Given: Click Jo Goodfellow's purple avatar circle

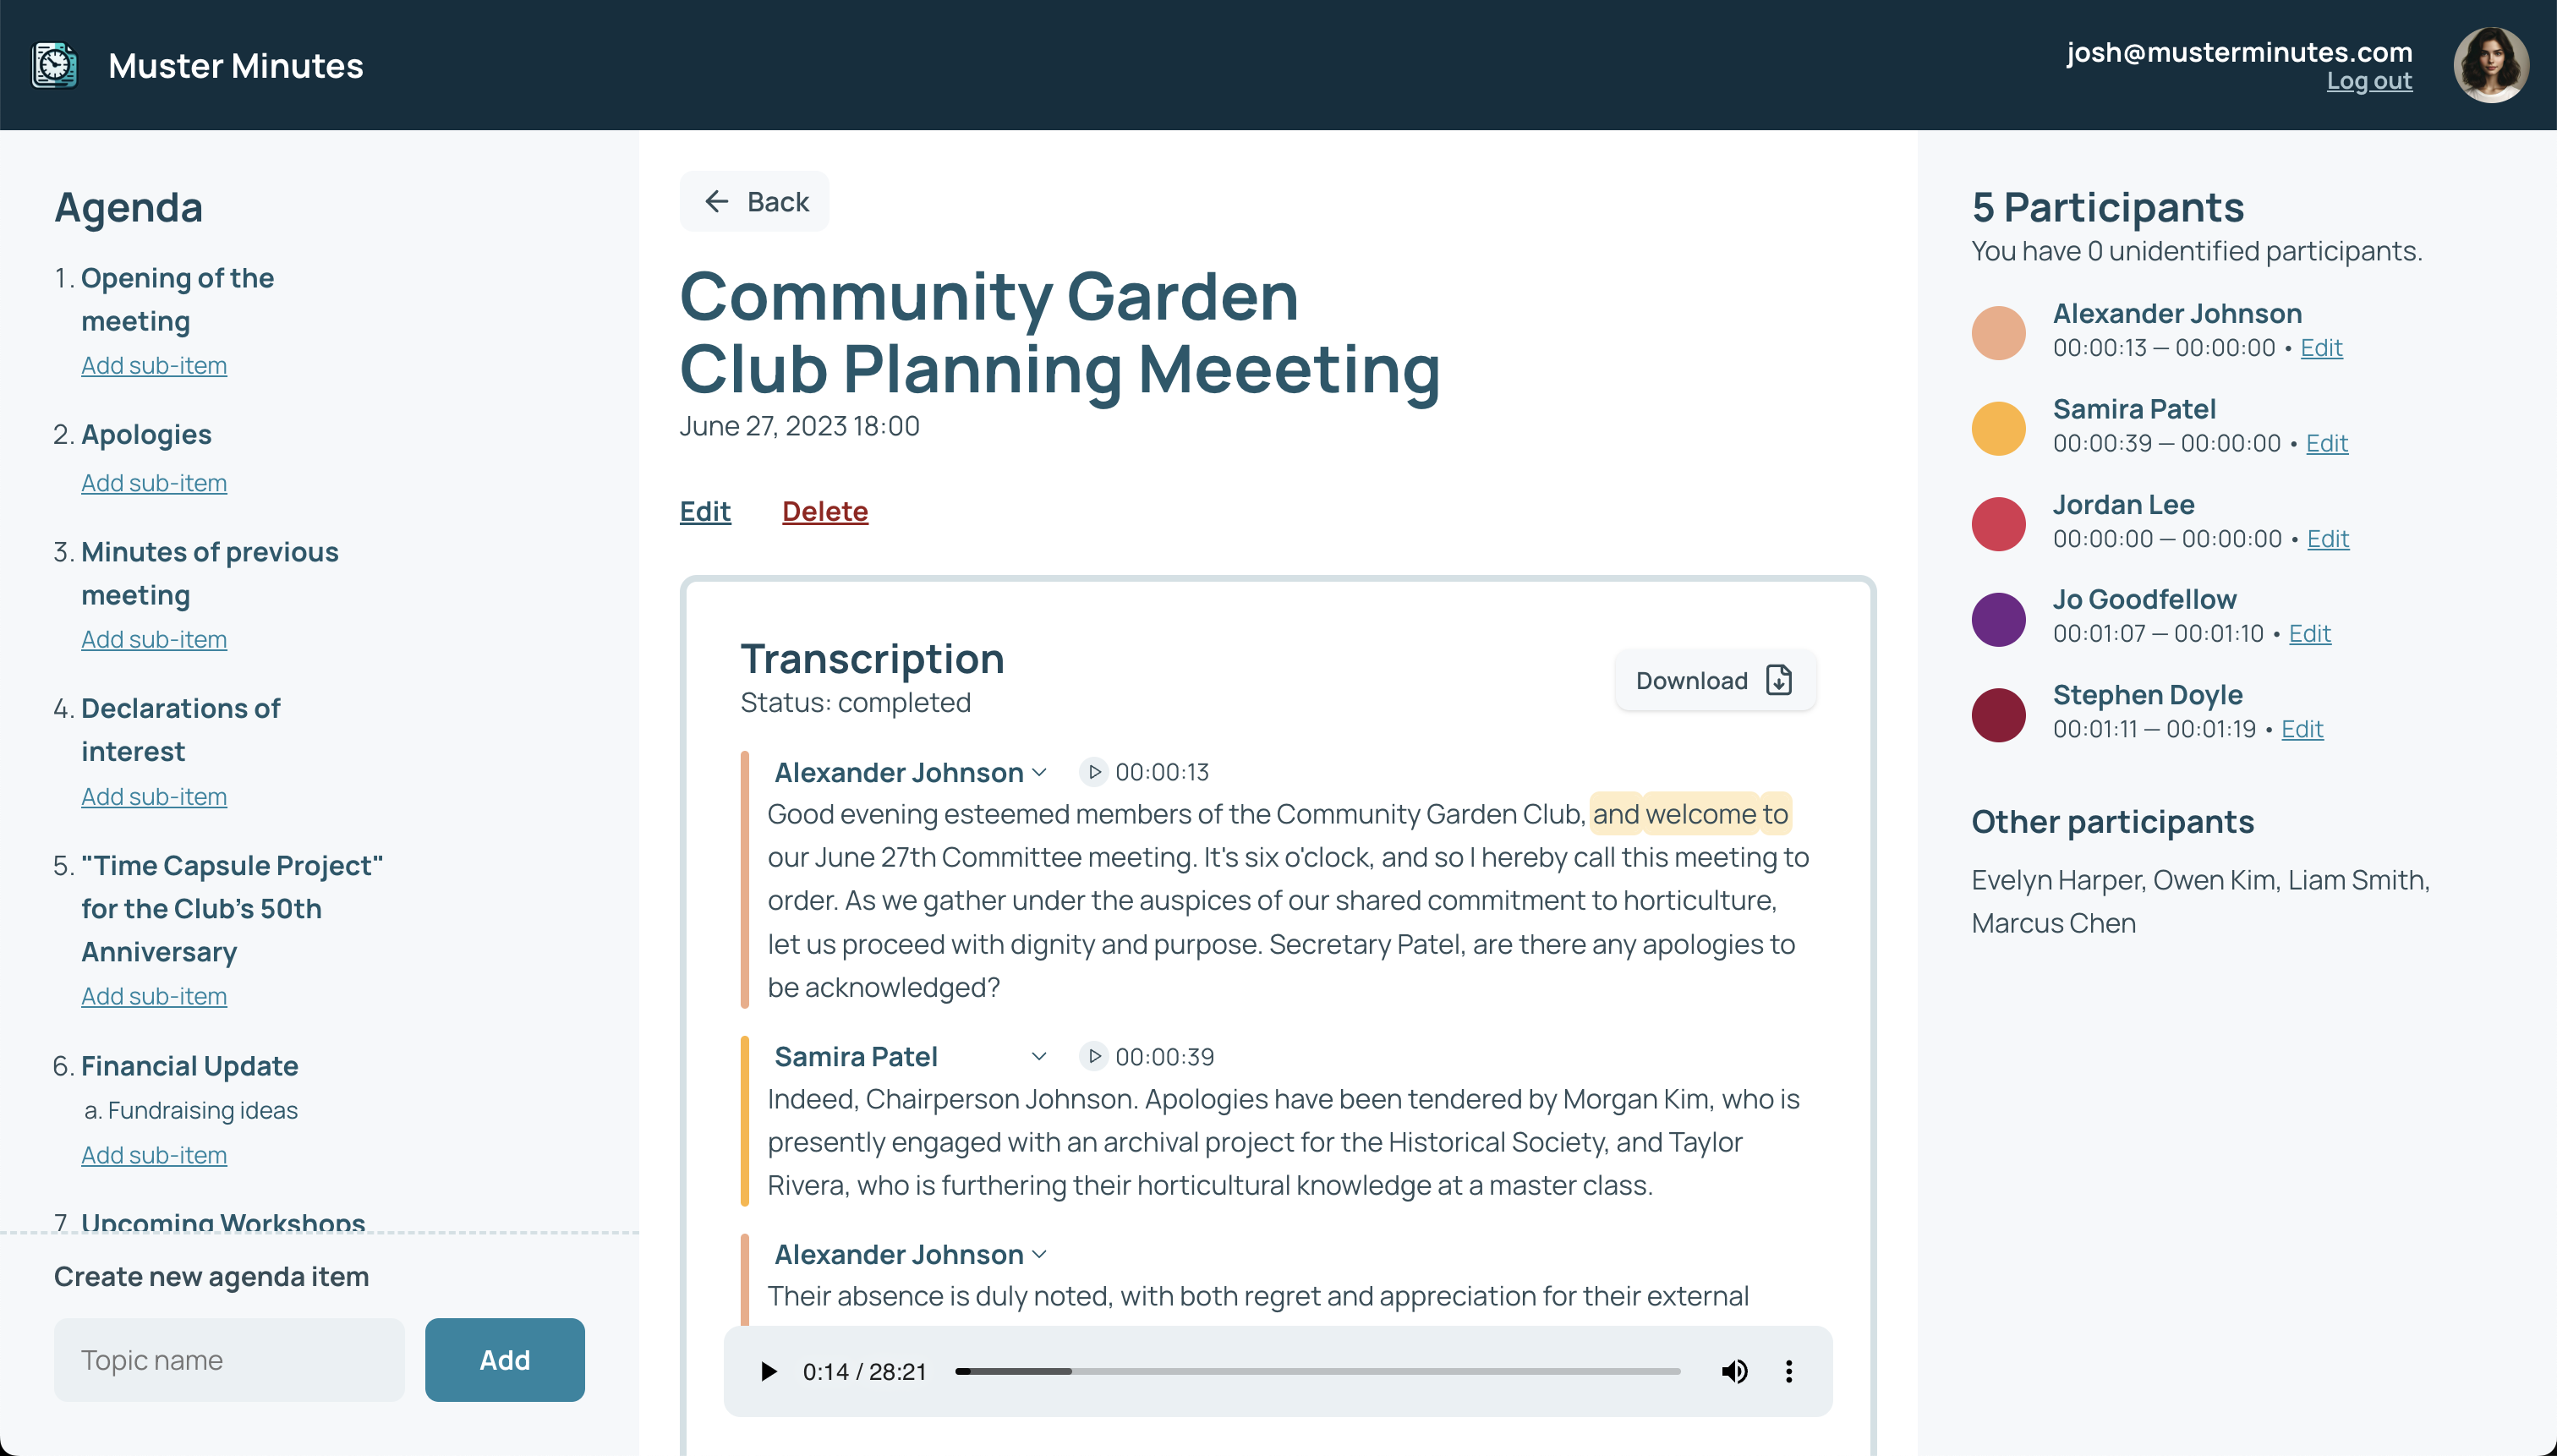Looking at the screenshot, I should tap(1997, 618).
